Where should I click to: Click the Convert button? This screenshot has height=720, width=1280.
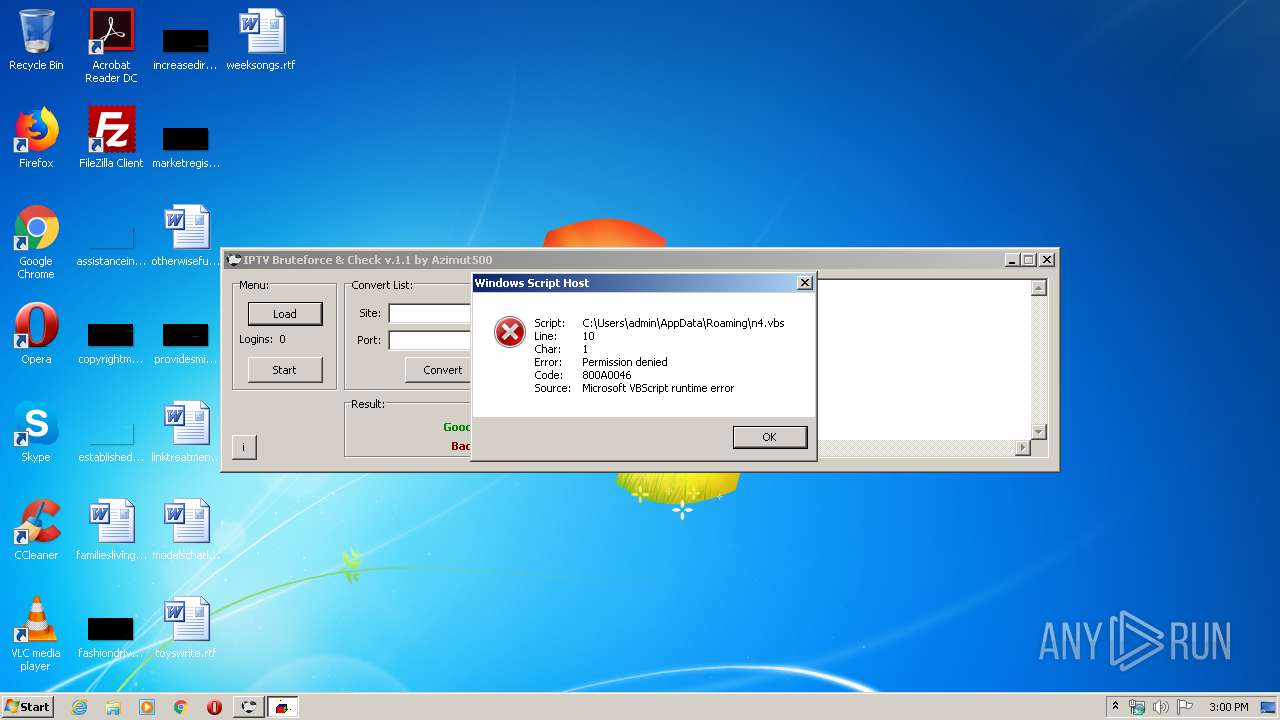[x=439, y=369]
